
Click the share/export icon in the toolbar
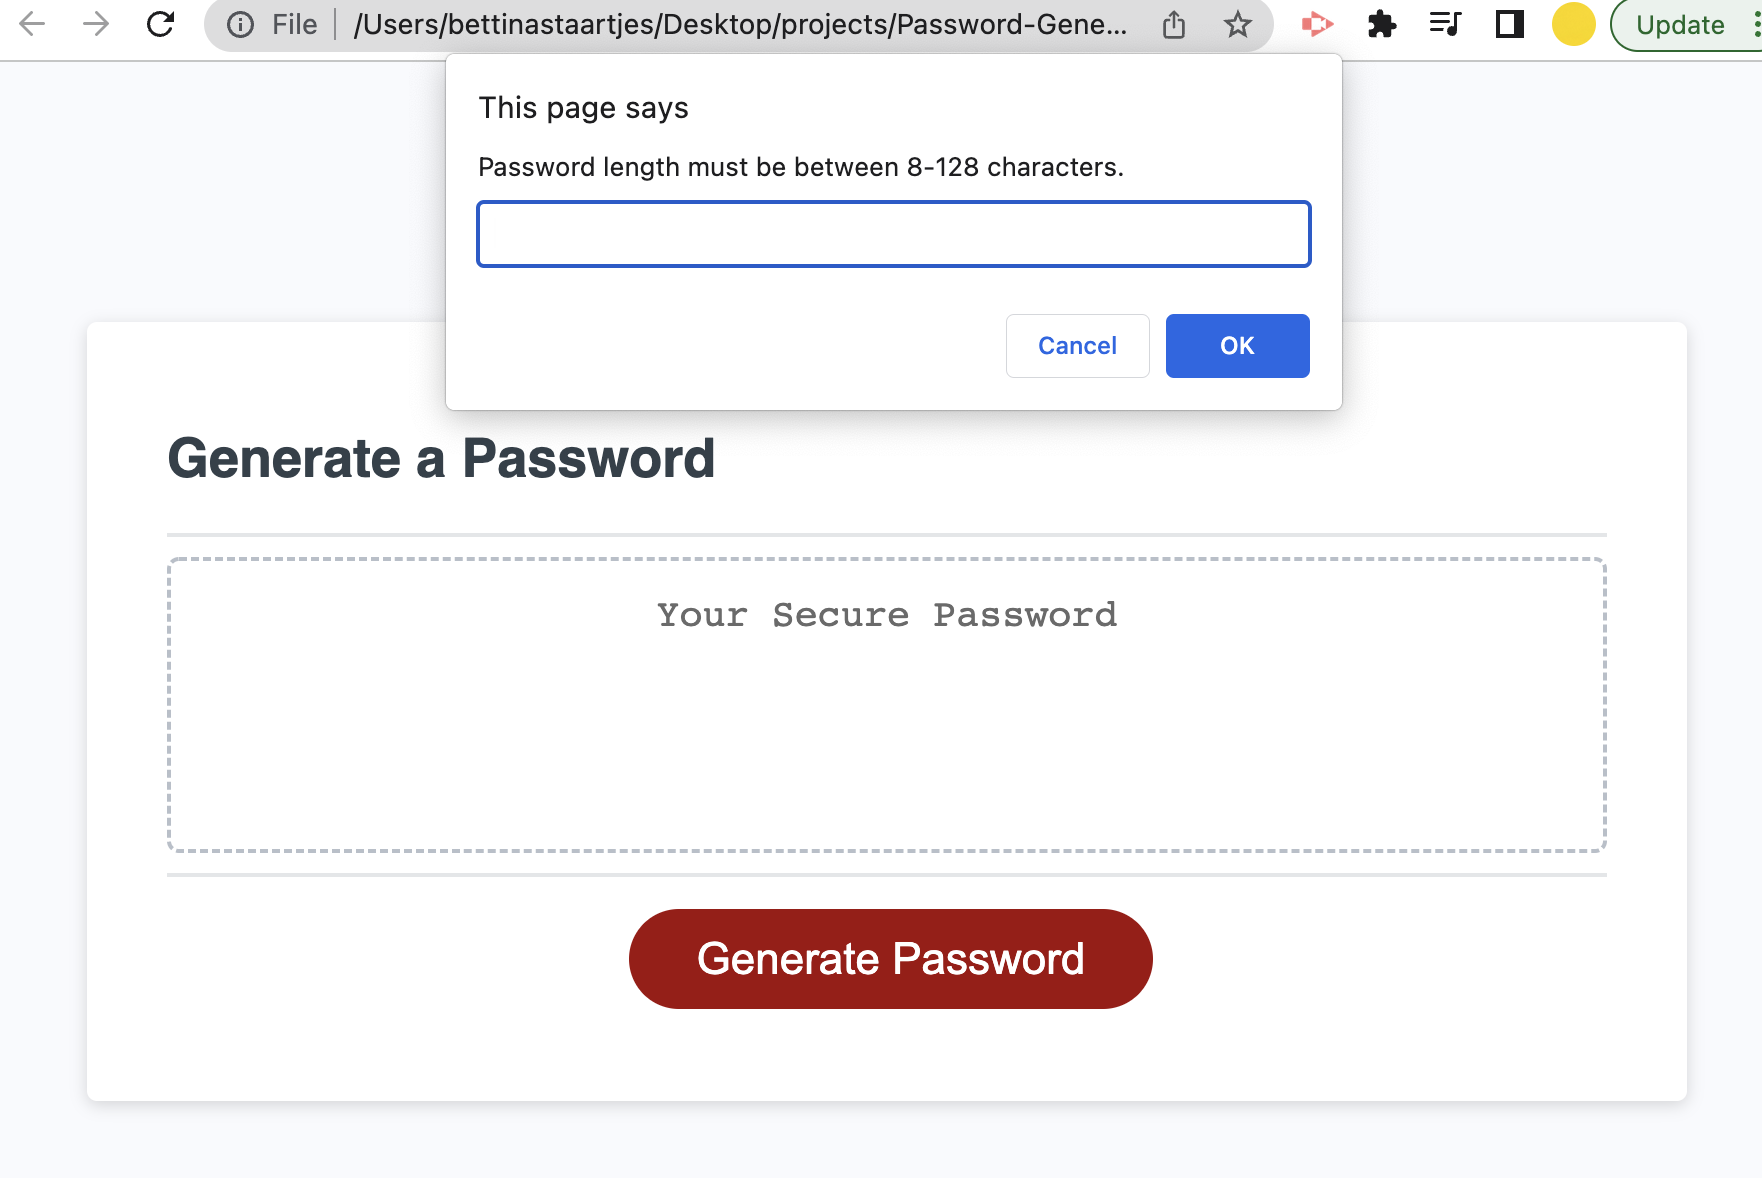1172,25
